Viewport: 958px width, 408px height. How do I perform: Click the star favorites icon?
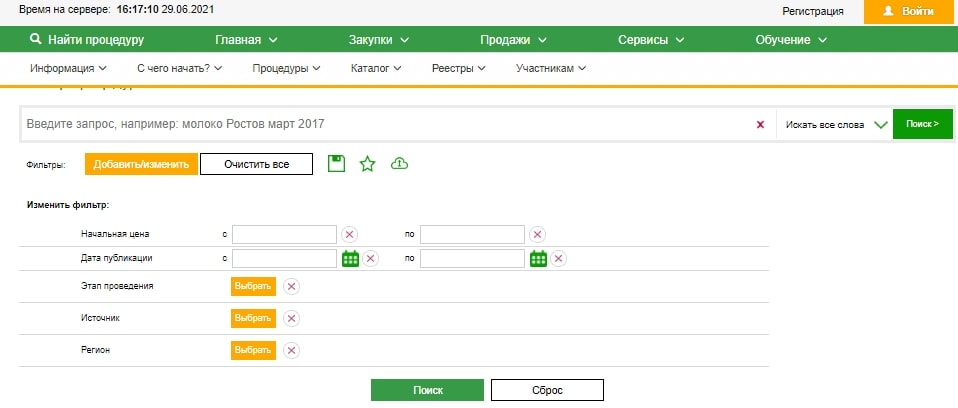click(367, 164)
